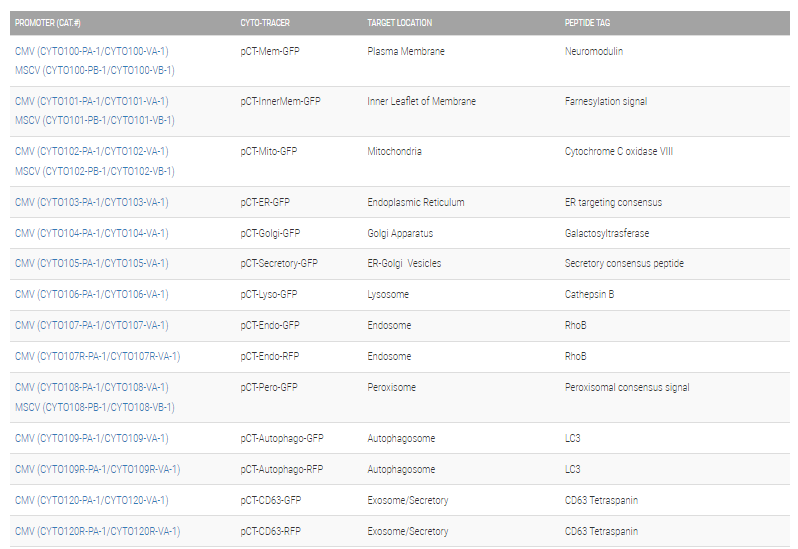Follow the CMV CYTO108-PA-1 peroxisome link
This screenshot has height=549, width=798.
[92, 387]
